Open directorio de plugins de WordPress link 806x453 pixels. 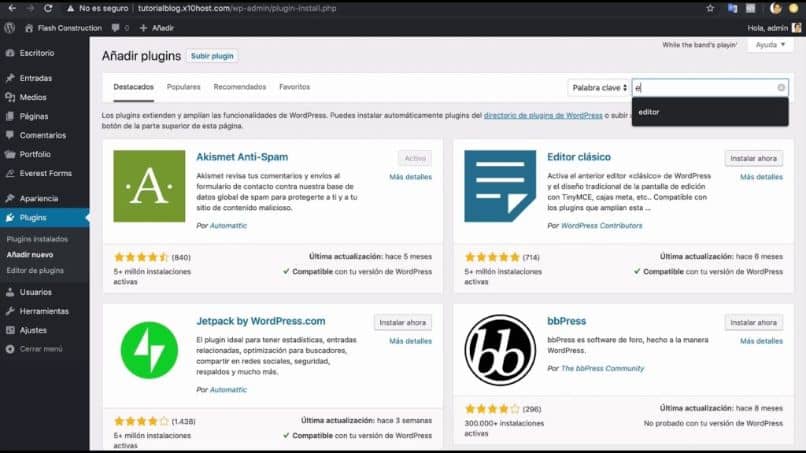543,115
